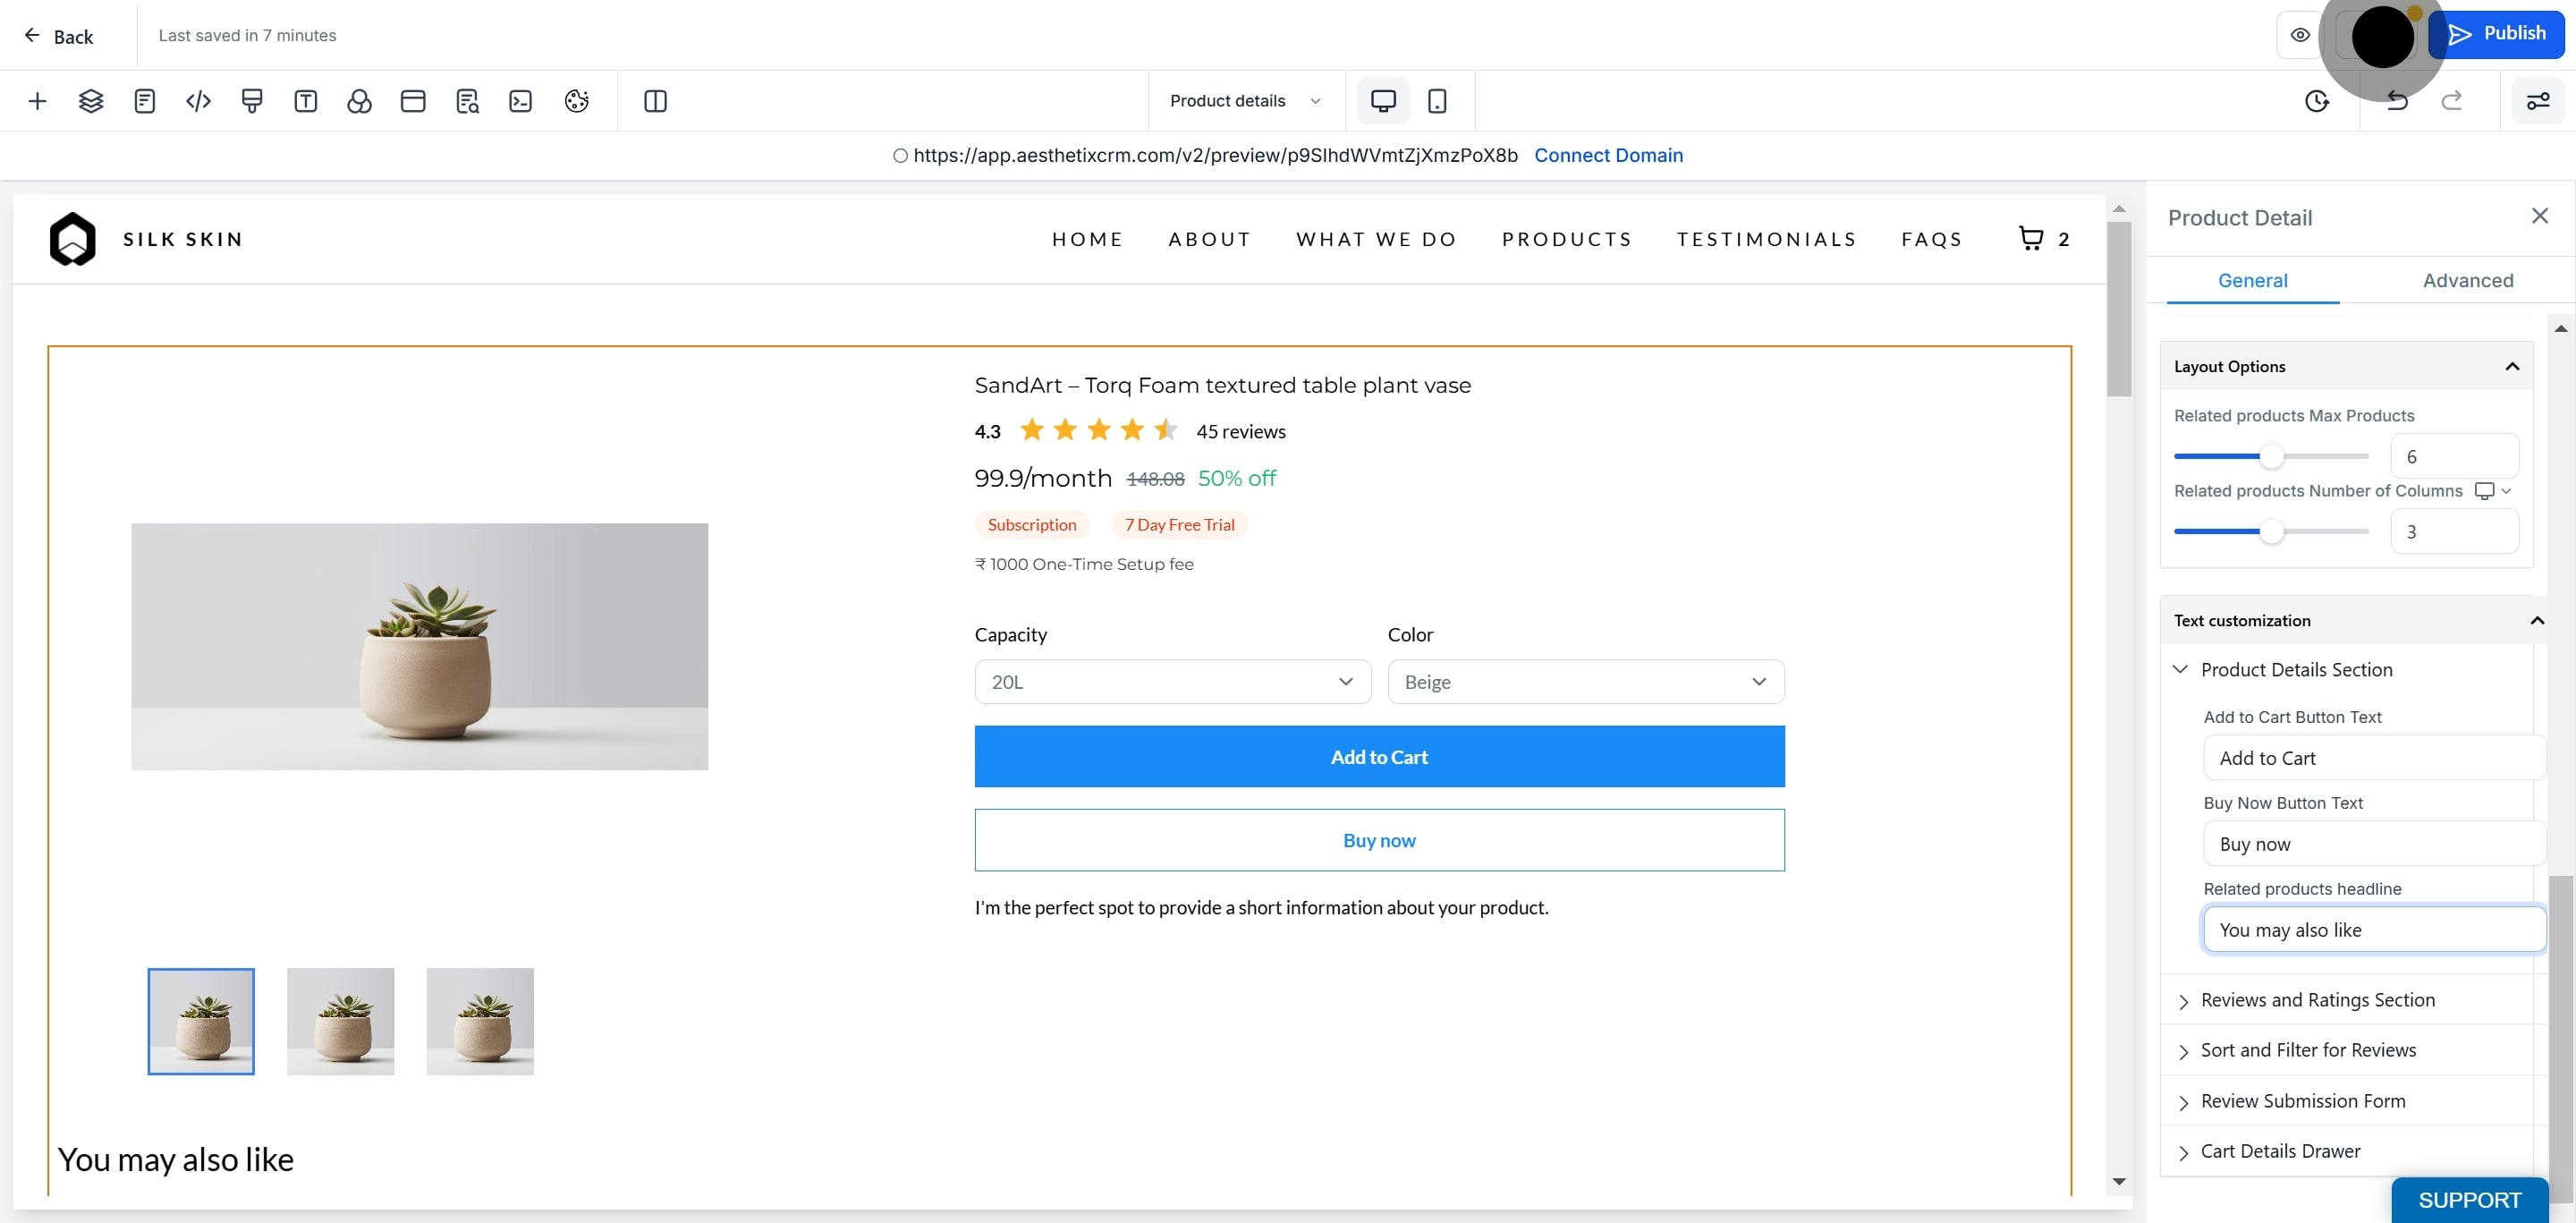Image resolution: width=2576 pixels, height=1223 pixels.
Task: Click the shopping cart icon
Action: point(2031,238)
